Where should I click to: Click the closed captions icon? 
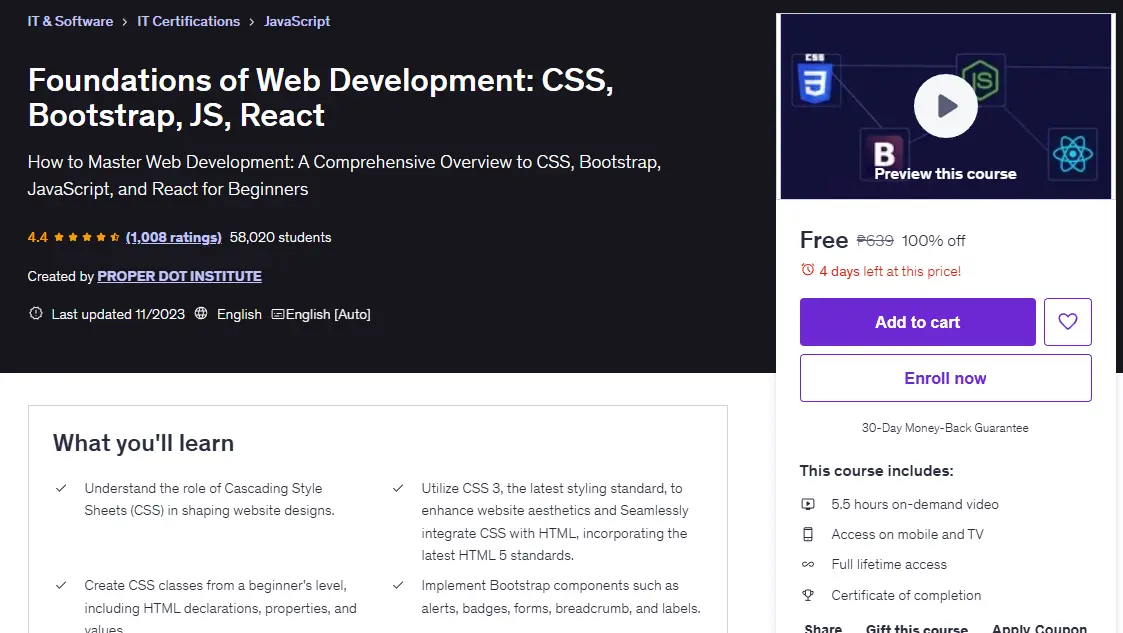tap(278, 314)
